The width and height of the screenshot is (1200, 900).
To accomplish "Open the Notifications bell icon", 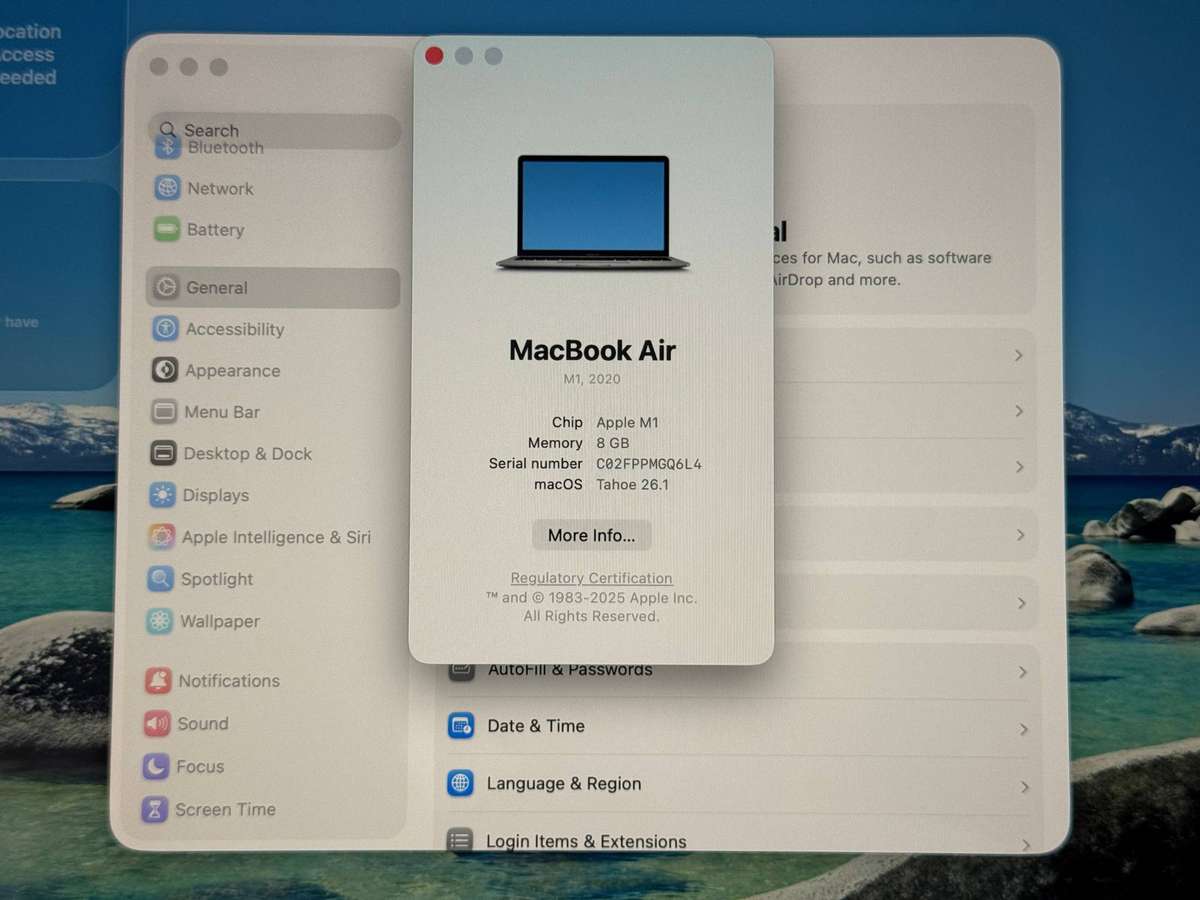I will pyautogui.click(x=158, y=681).
